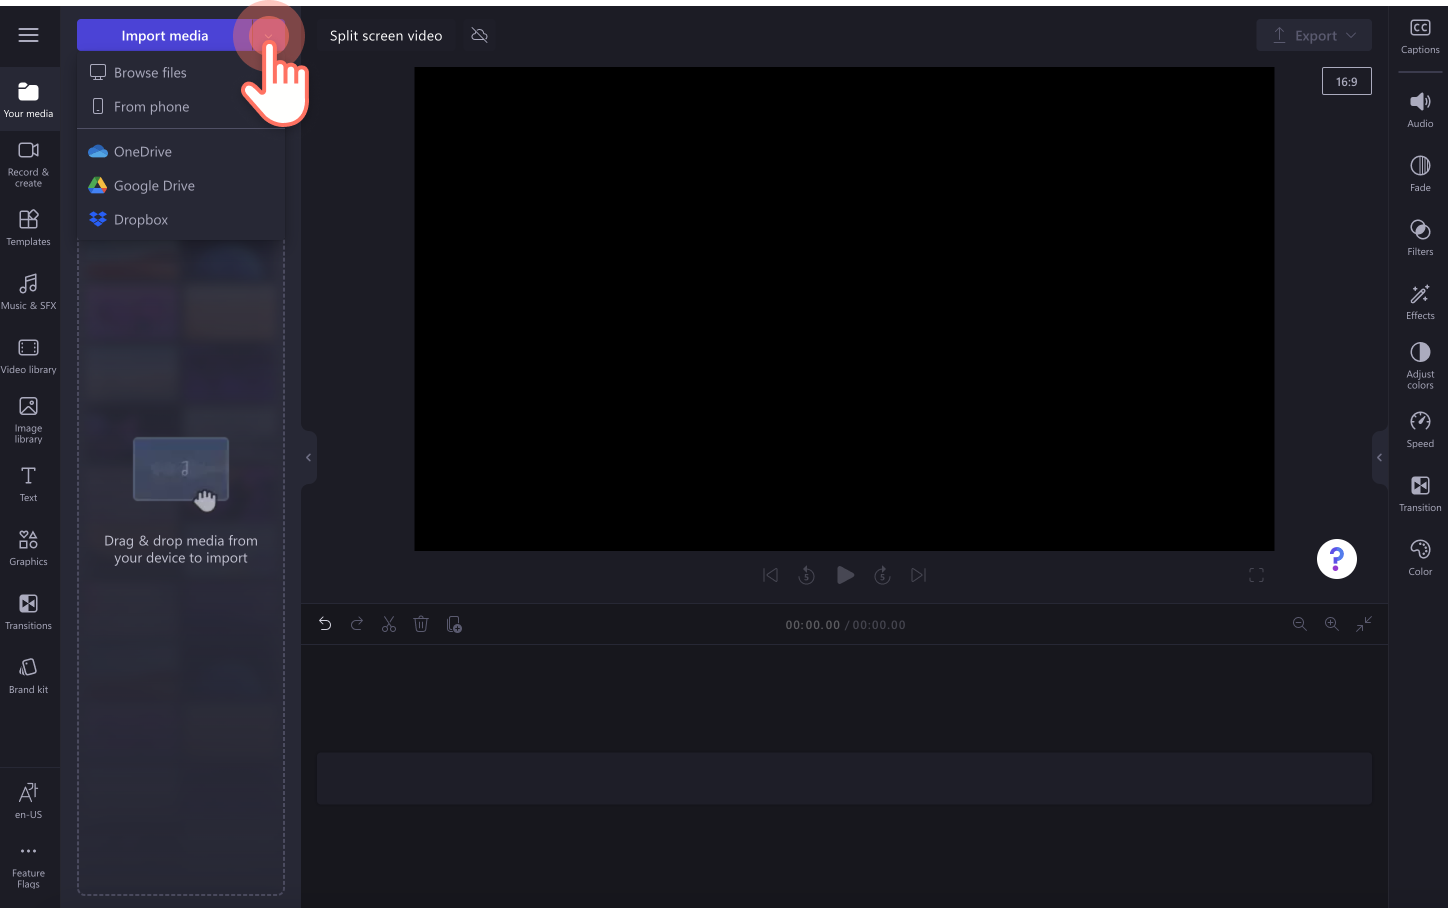The width and height of the screenshot is (1448, 908).
Task: Select the Music & SFX sidebar tool
Action: click(x=29, y=291)
